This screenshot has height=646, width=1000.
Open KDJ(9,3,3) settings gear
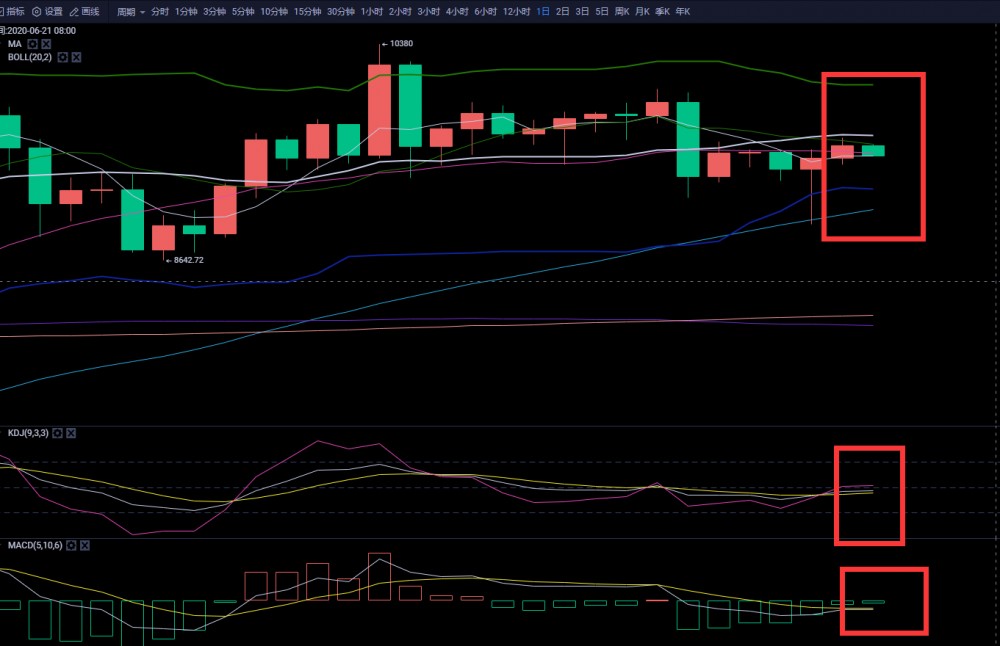[x=57, y=433]
